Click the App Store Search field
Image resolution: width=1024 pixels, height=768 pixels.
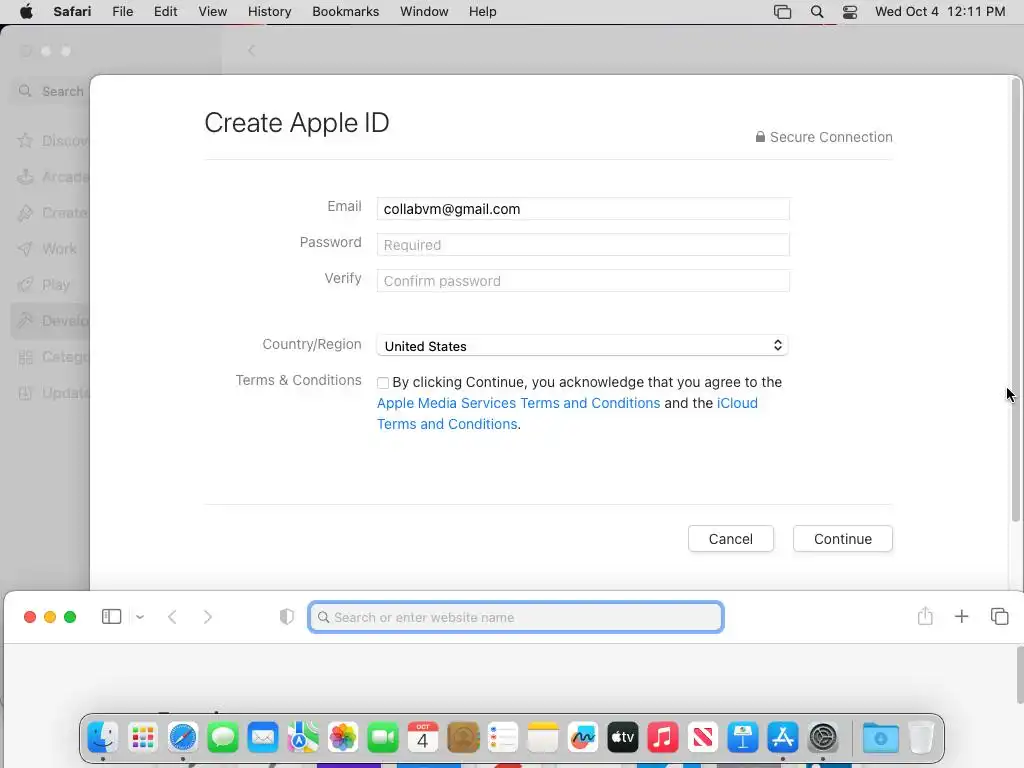click(x=51, y=91)
